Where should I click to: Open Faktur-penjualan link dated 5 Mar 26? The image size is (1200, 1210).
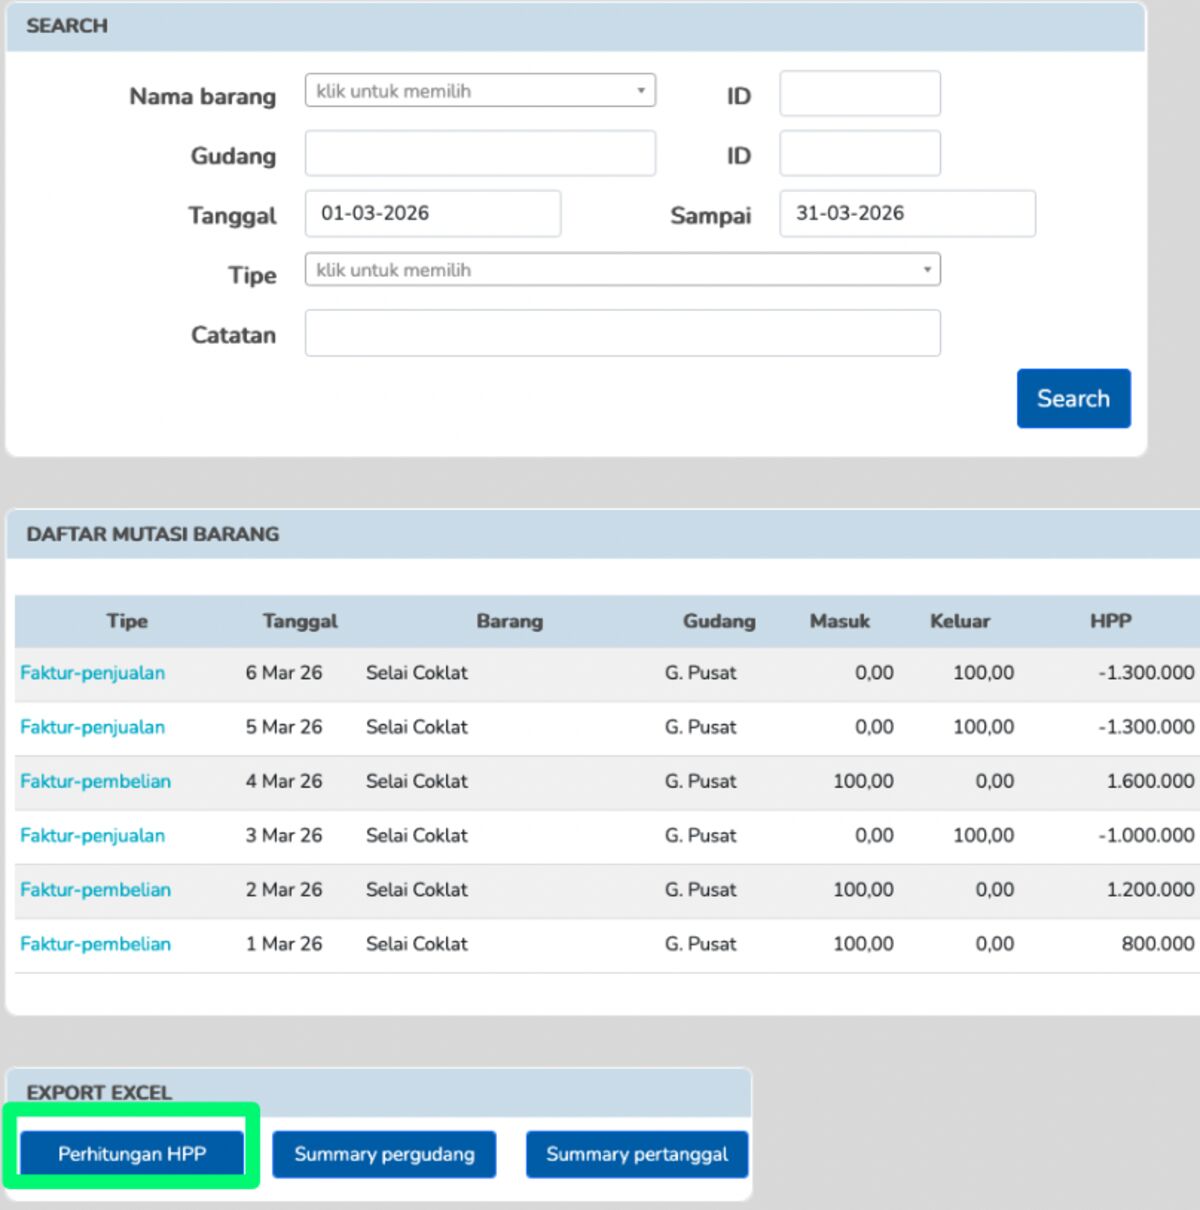(93, 727)
